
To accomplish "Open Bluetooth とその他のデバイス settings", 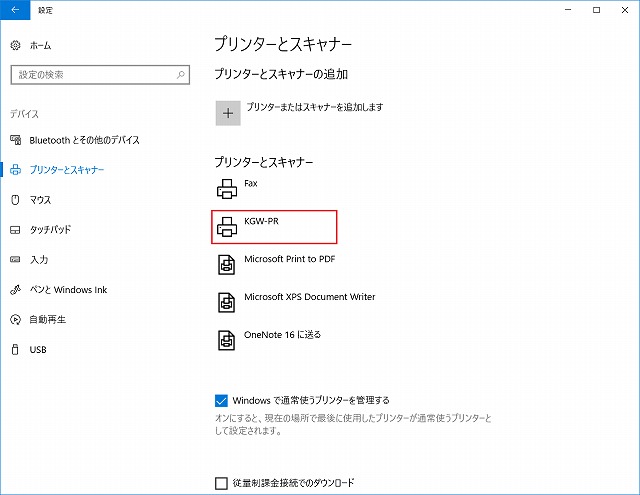I will (x=84, y=140).
